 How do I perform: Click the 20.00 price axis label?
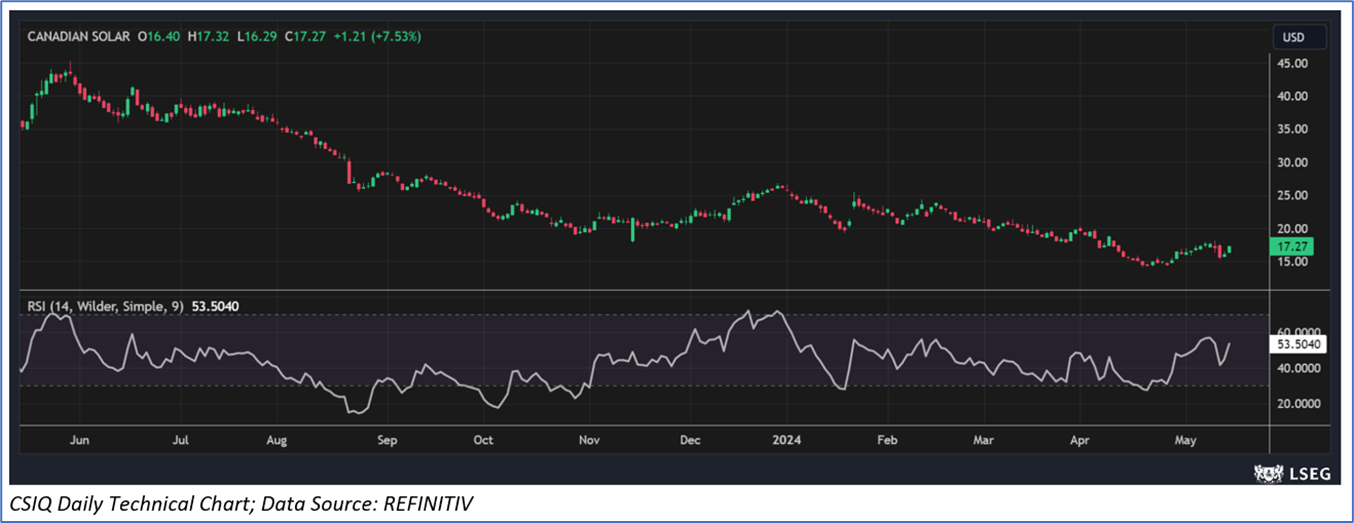1293,228
